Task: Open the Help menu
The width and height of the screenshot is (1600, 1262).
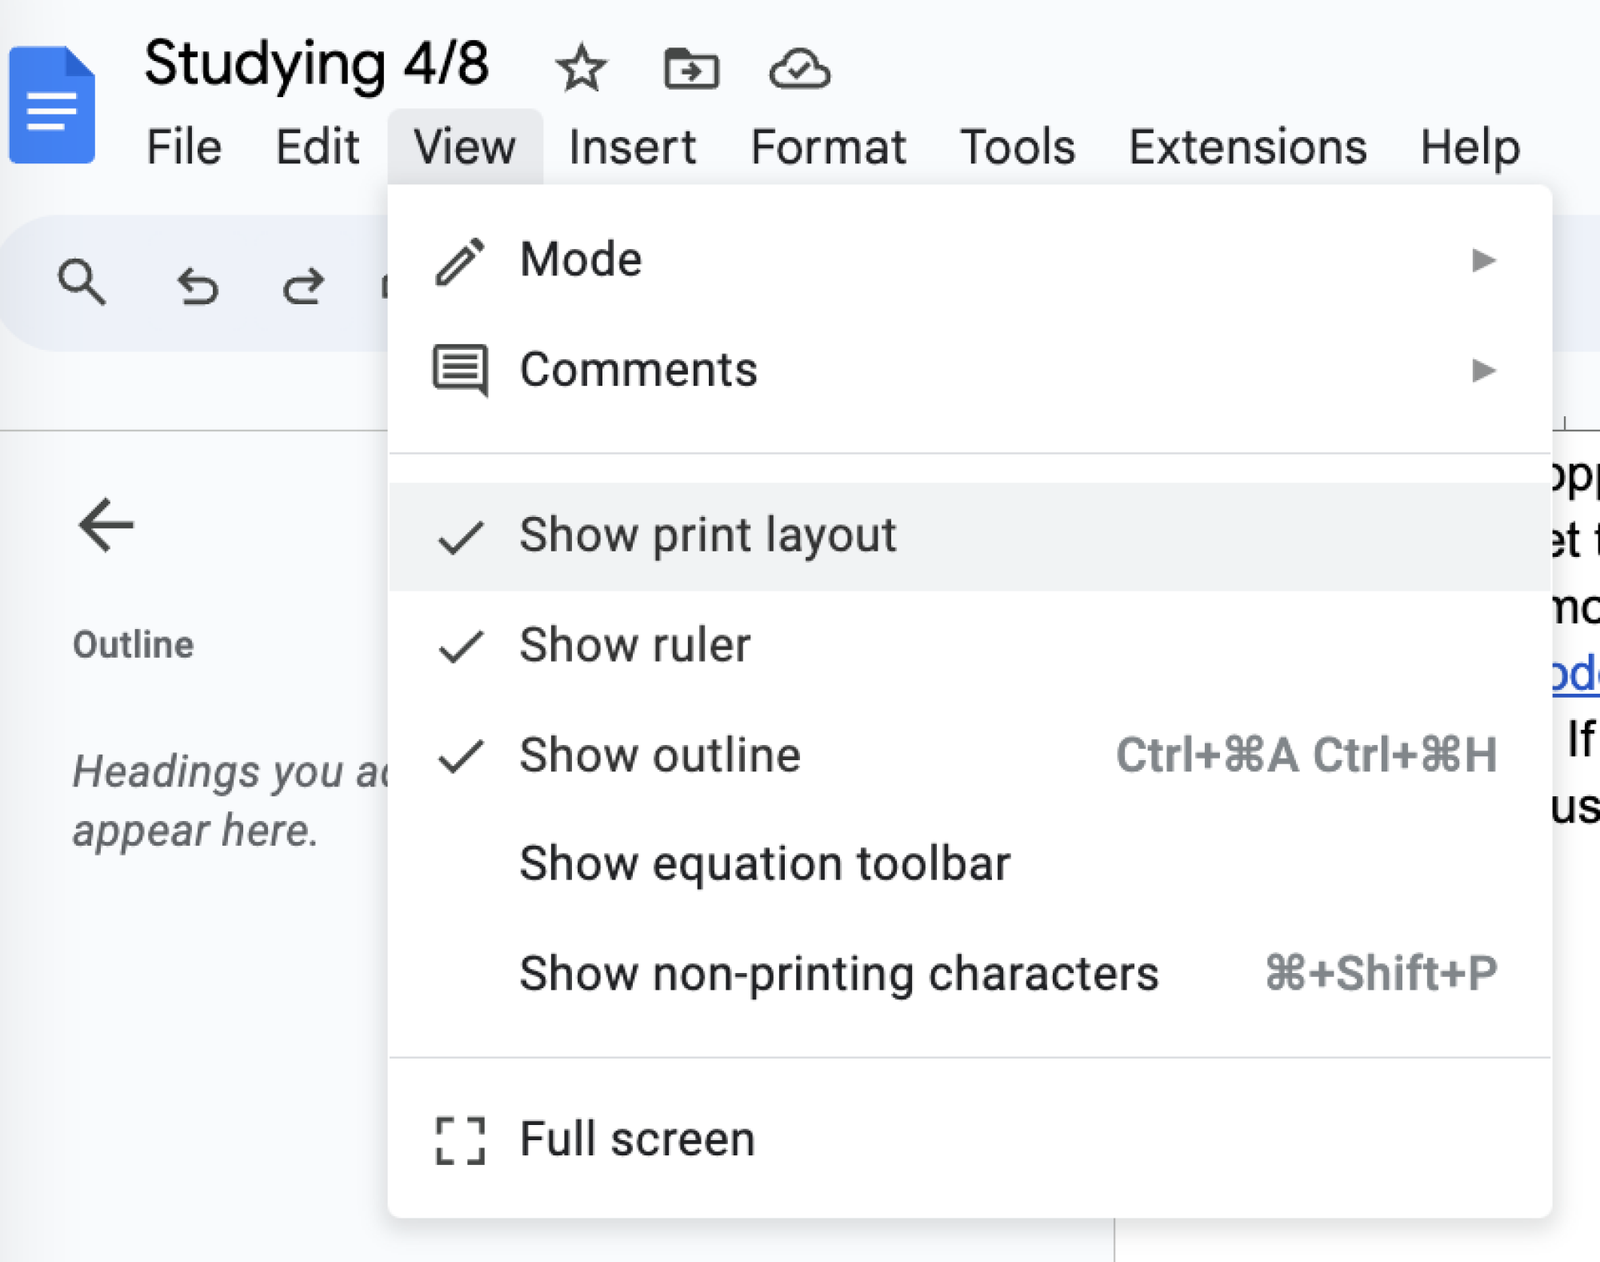Action: click(1470, 147)
